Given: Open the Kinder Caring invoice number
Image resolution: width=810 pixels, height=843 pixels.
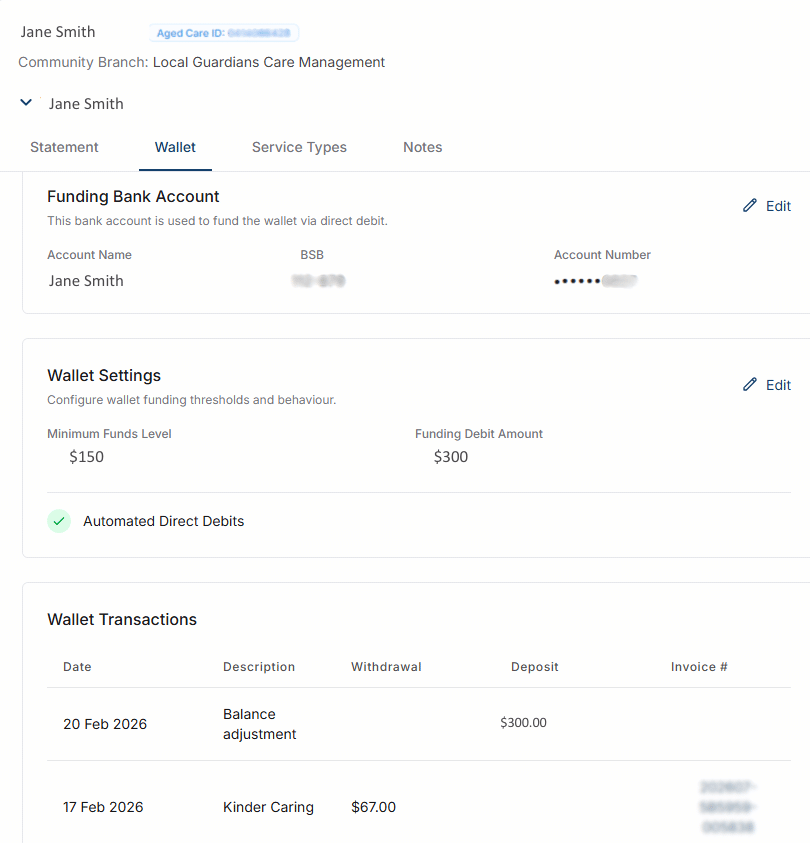Looking at the screenshot, I should tap(729, 807).
